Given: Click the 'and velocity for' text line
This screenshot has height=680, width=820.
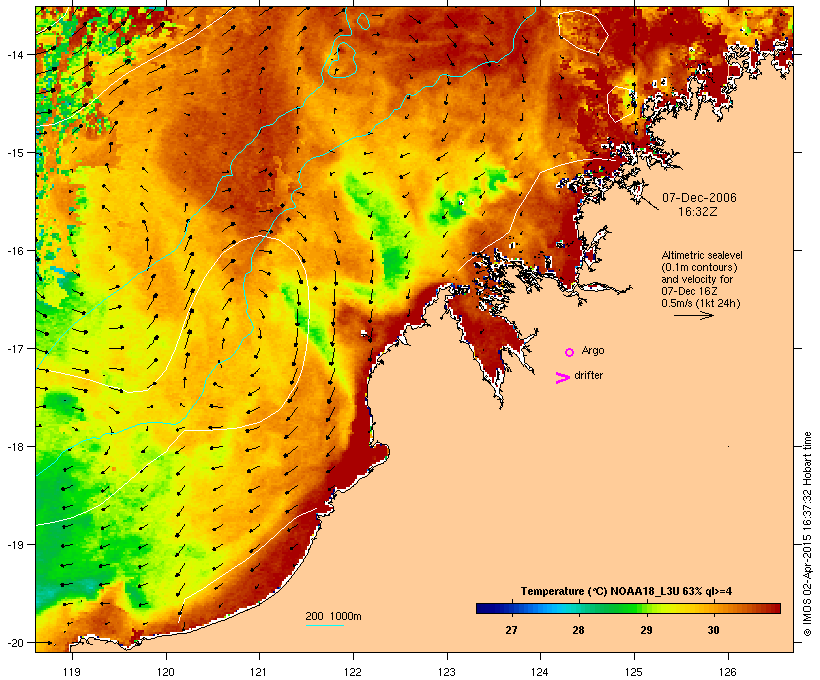Looking at the screenshot, I should (697, 279).
